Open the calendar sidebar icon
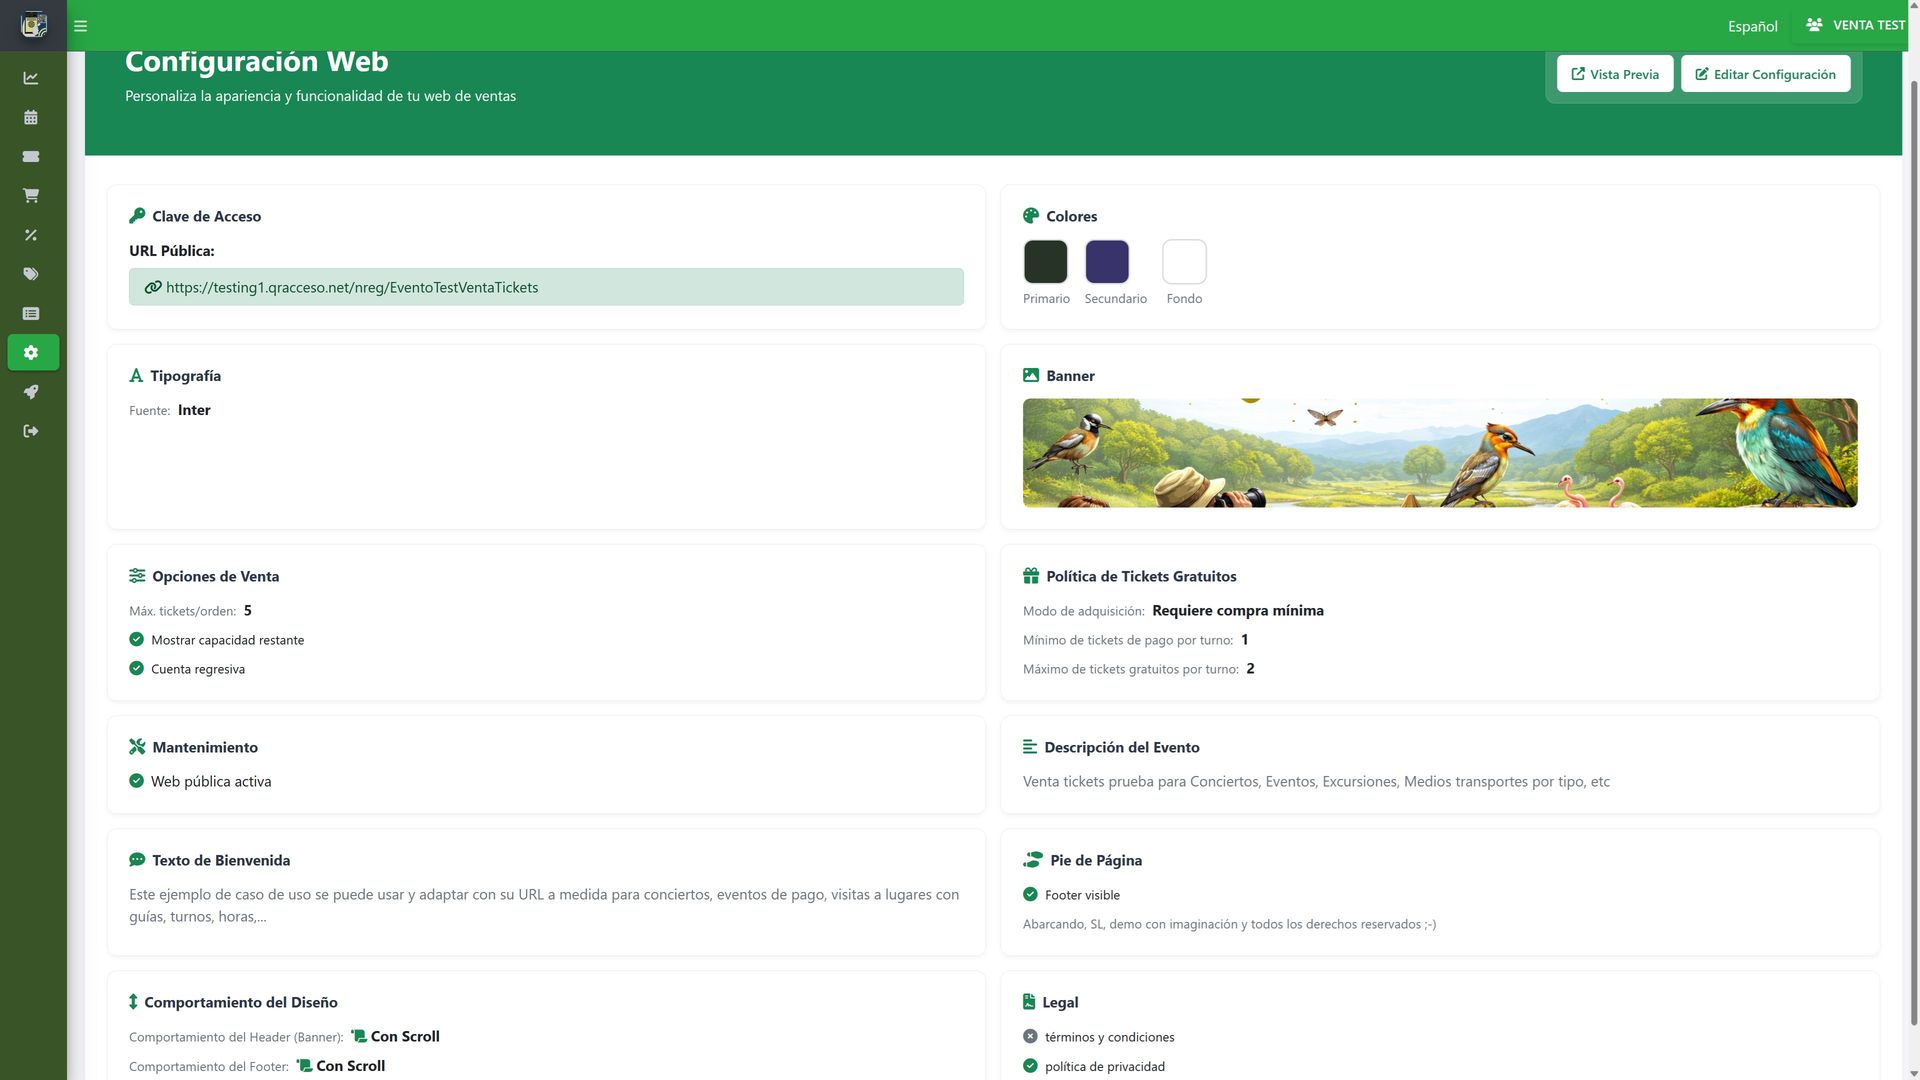Screen dimensions: 1920x1080 point(31,117)
